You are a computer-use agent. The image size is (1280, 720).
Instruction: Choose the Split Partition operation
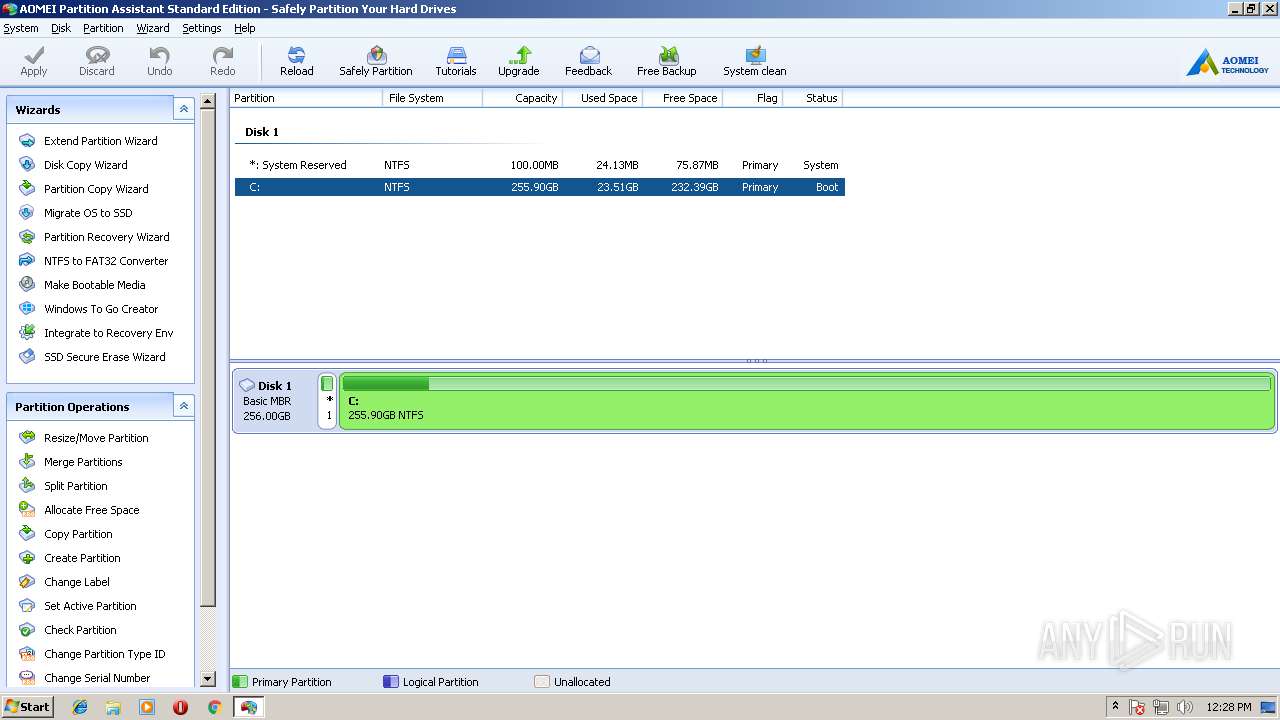pyautogui.click(x=75, y=486)
